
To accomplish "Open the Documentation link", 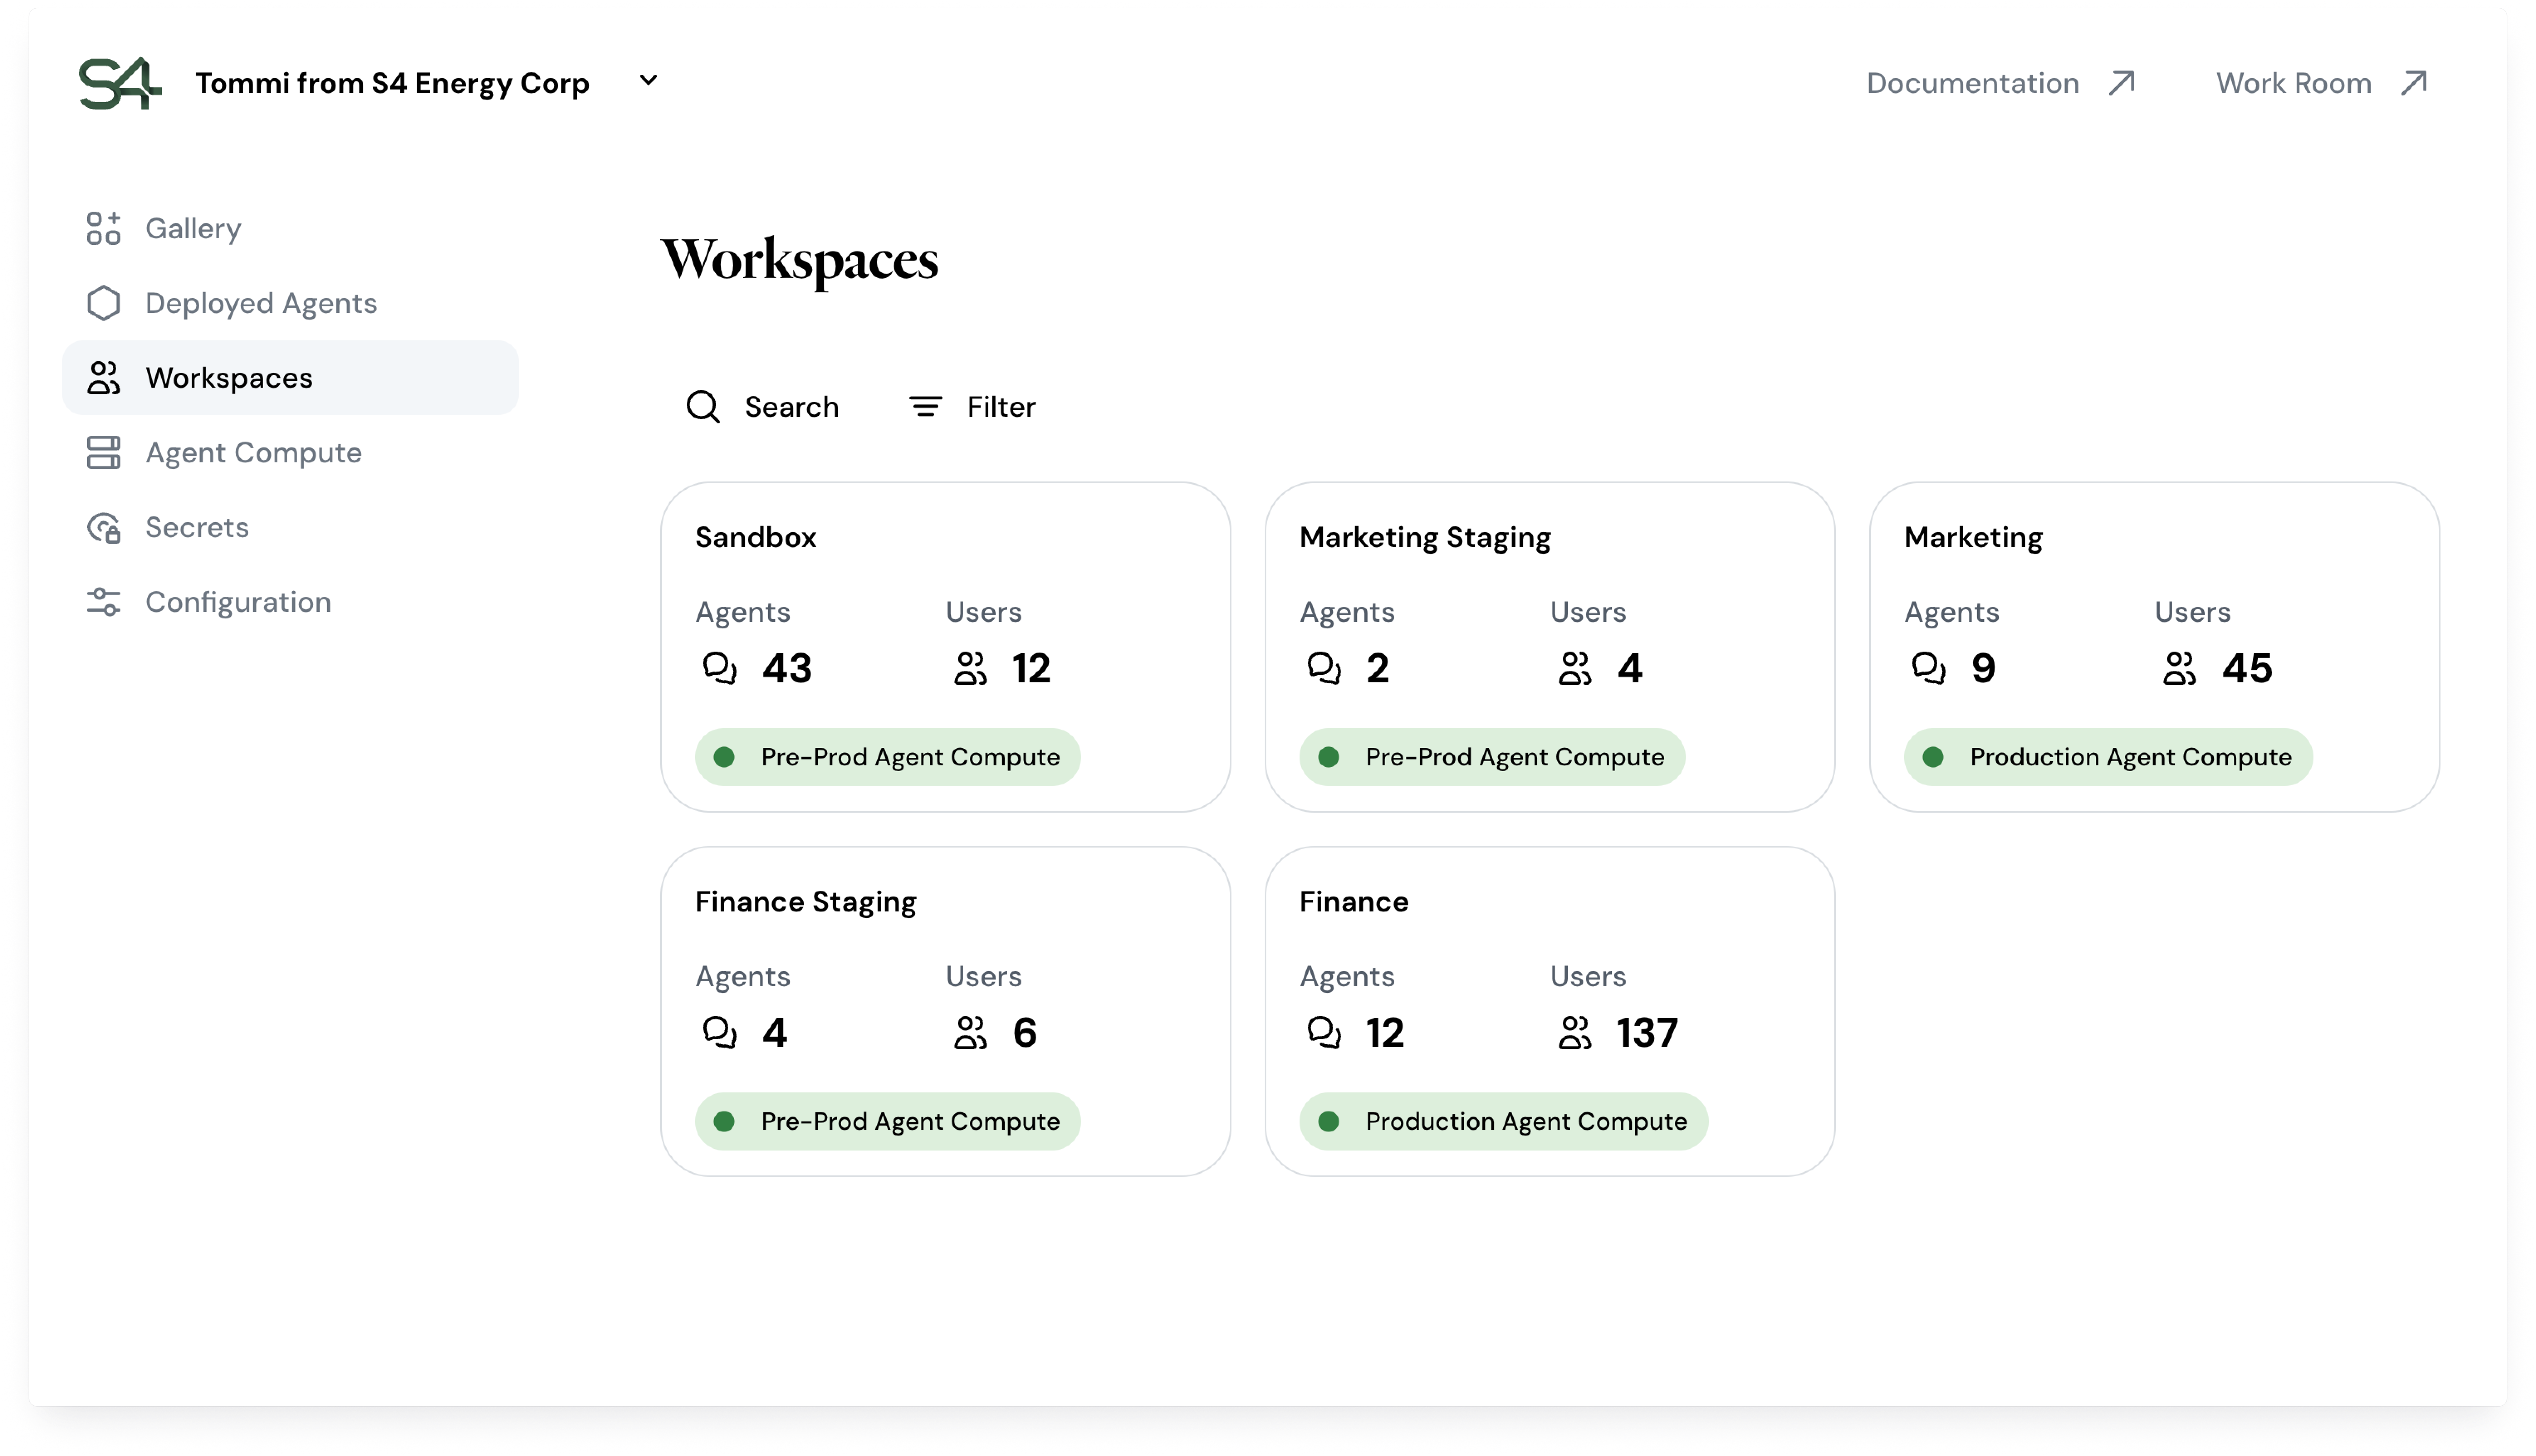I will [x=1972, y=83].
